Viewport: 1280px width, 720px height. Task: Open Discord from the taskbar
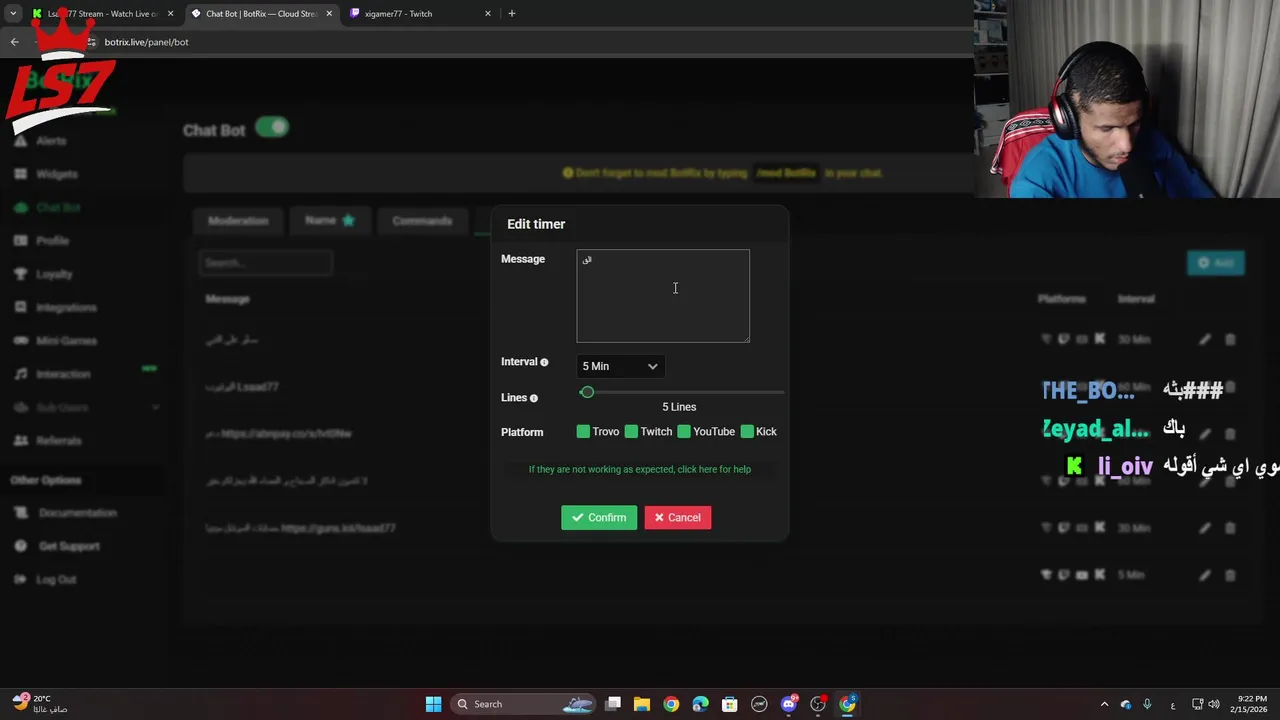tap(789, 704)
